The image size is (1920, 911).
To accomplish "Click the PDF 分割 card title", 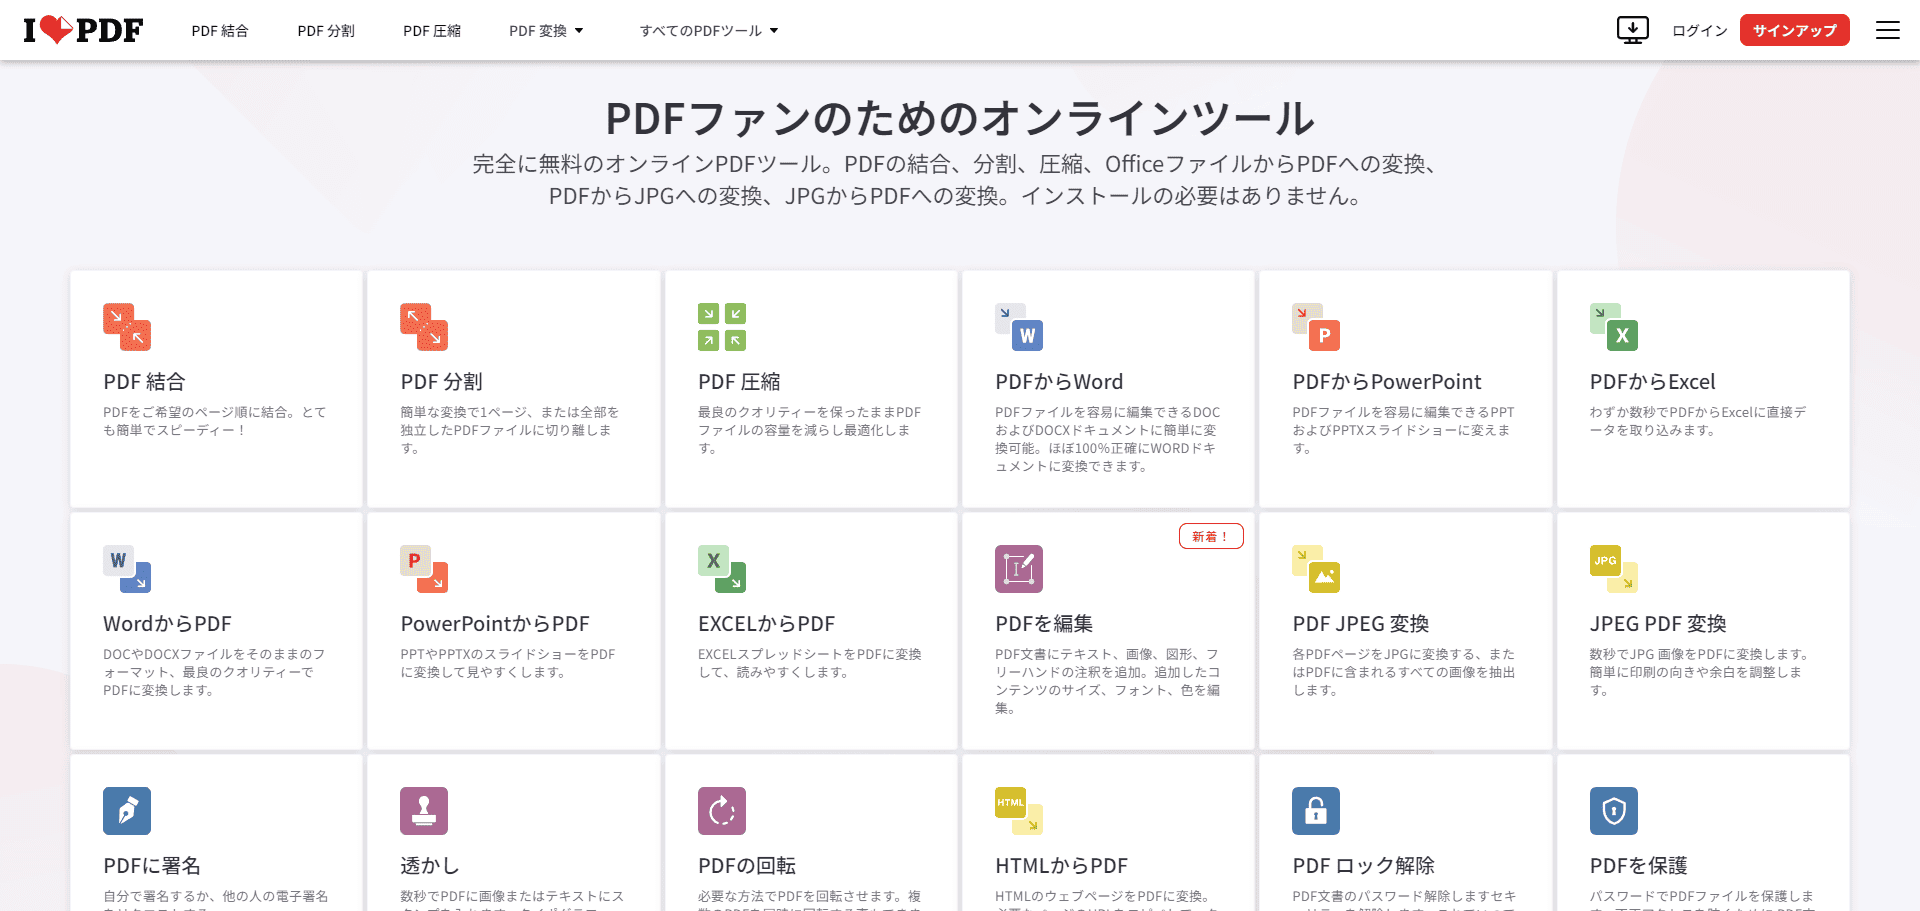I will (442, 382).
